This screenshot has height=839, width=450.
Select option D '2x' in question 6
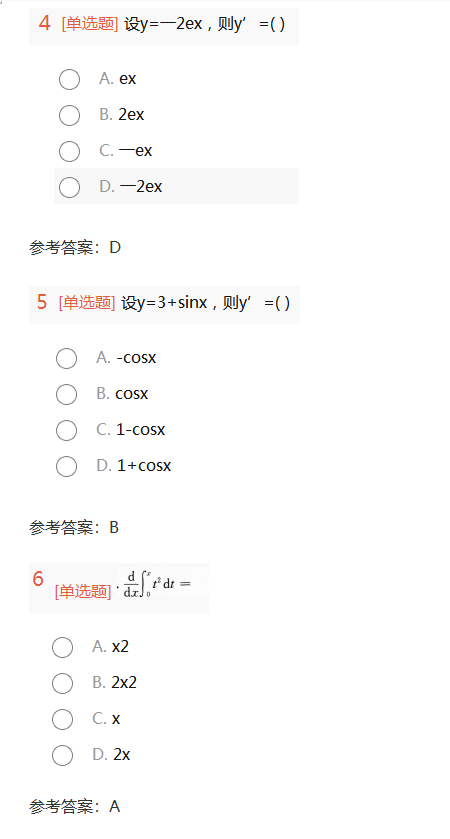tap(63, 755)
